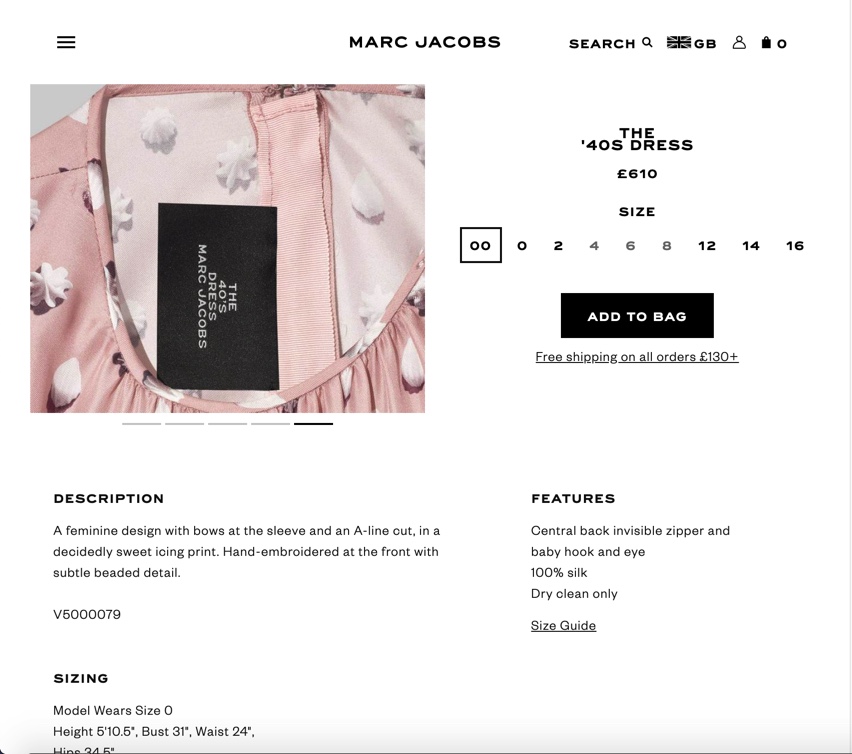This screenshot has height=754, width=852.
Task: Choose size 12
Action: click(707, 246)
